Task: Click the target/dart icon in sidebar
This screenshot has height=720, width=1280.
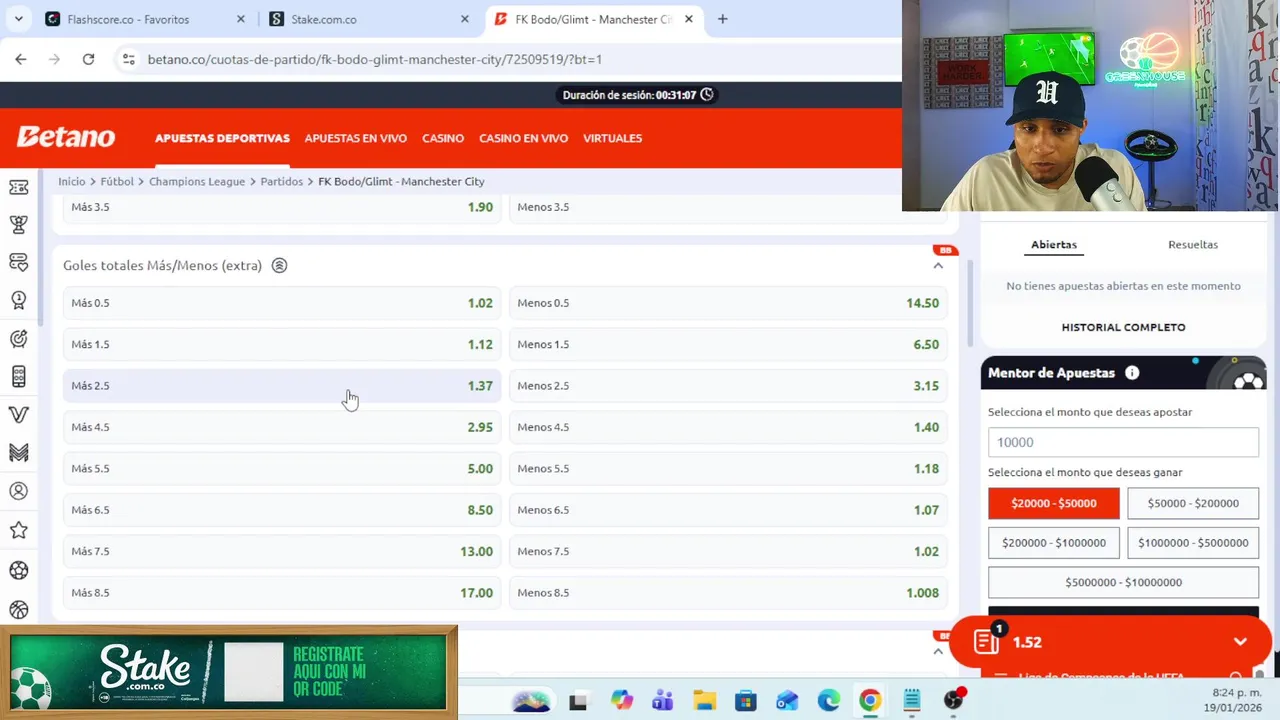Action: coord(18,339)
